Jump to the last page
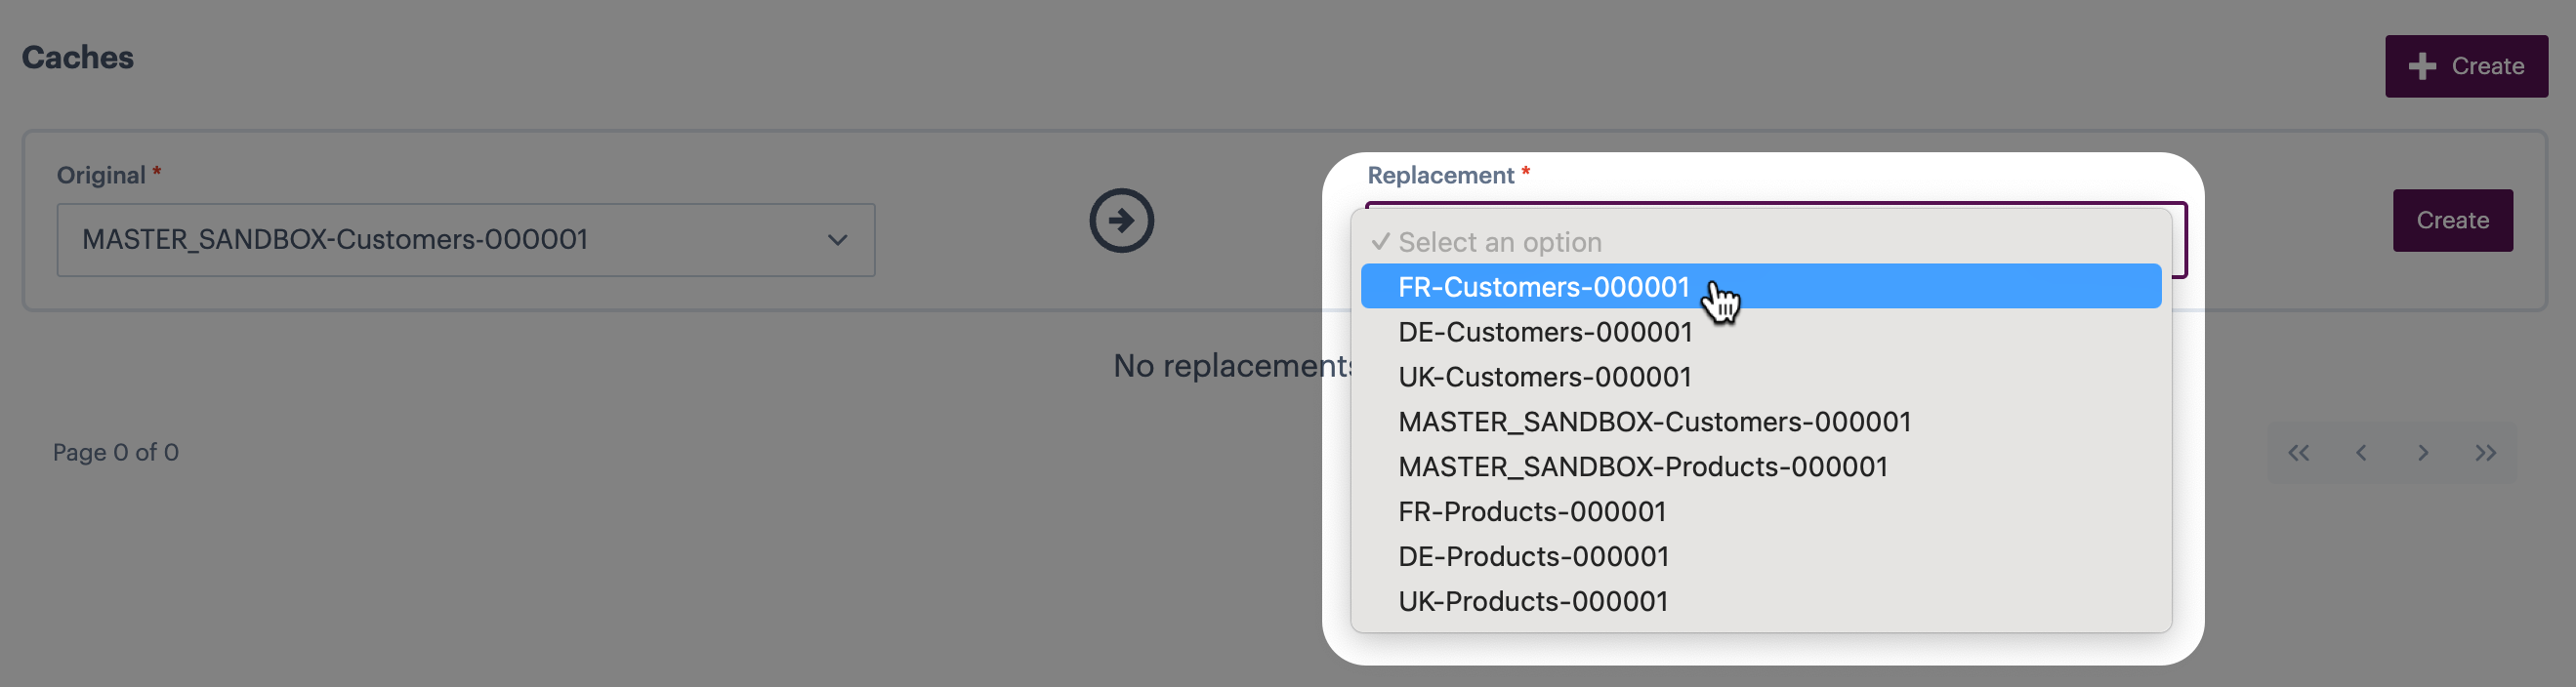 2485,453
